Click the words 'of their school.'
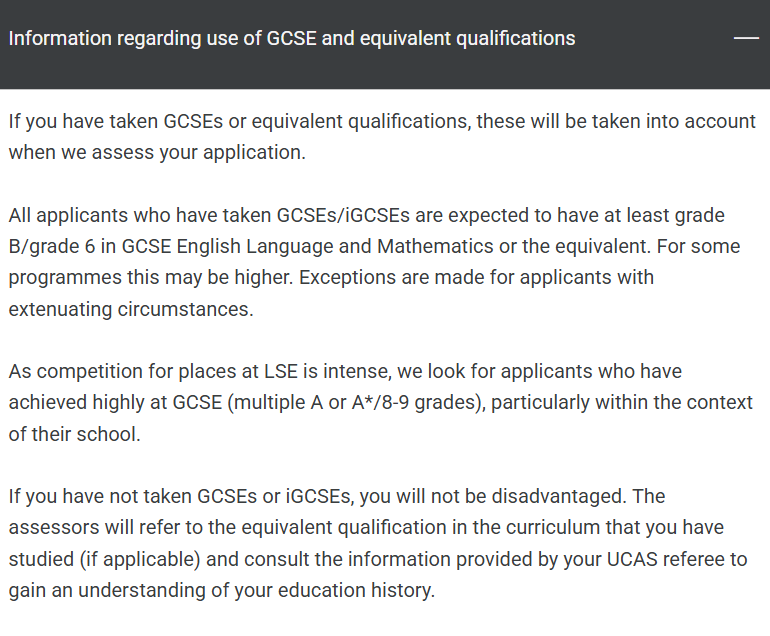This screenshot has height=636, width=770. tap(75, 434)
